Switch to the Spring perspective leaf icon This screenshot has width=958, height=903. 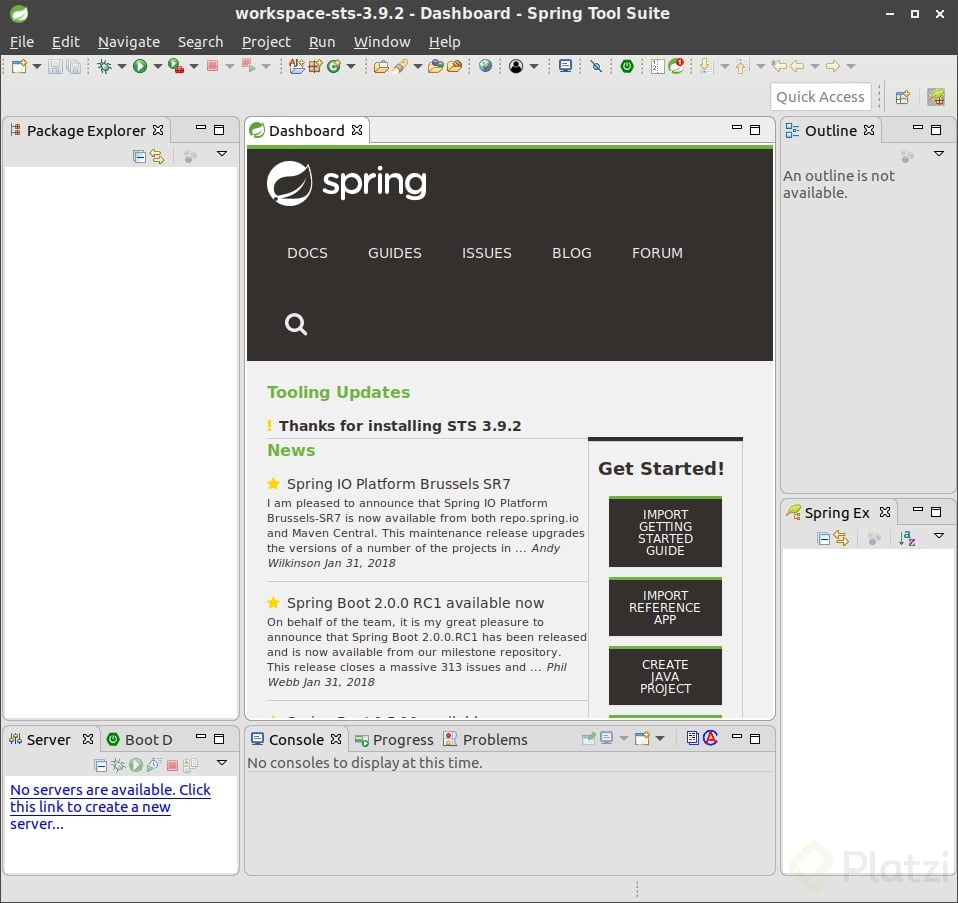[x=936, y=97]
